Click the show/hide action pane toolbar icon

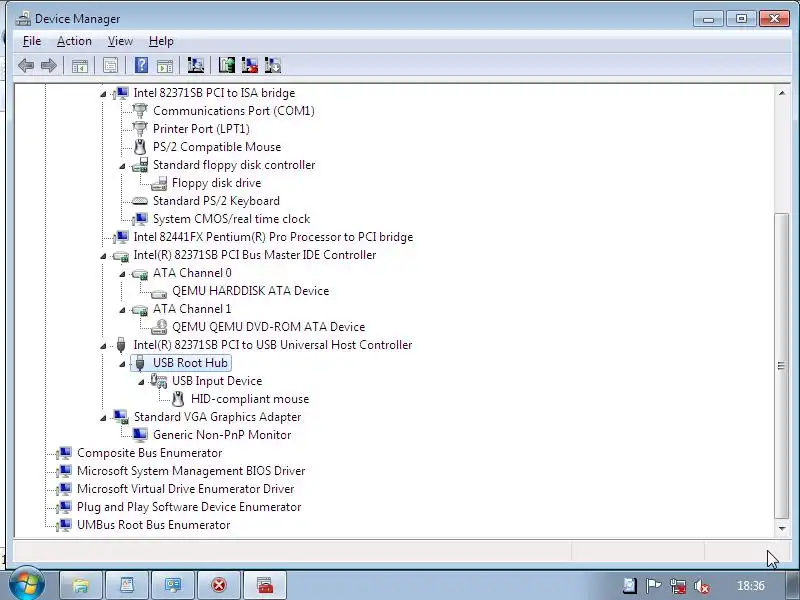165,65
